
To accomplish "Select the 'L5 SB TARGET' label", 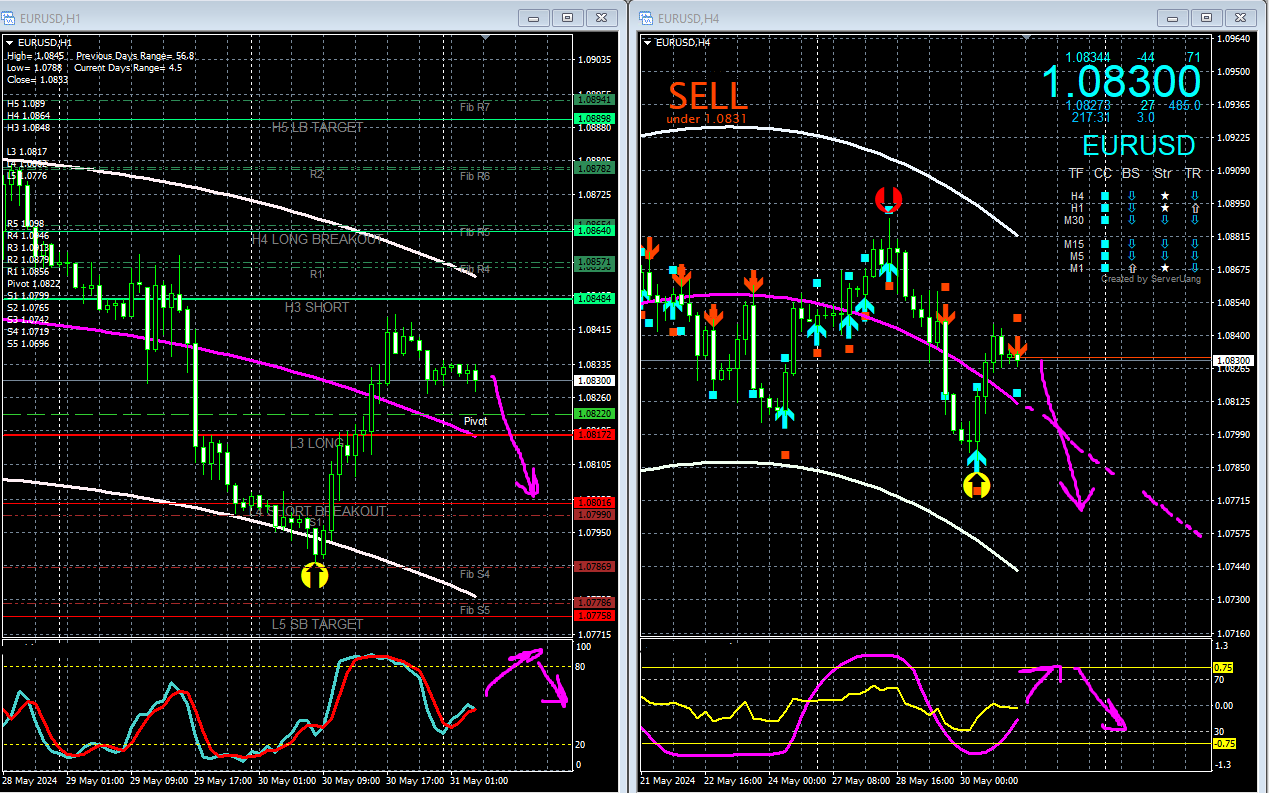I will 317,624.
